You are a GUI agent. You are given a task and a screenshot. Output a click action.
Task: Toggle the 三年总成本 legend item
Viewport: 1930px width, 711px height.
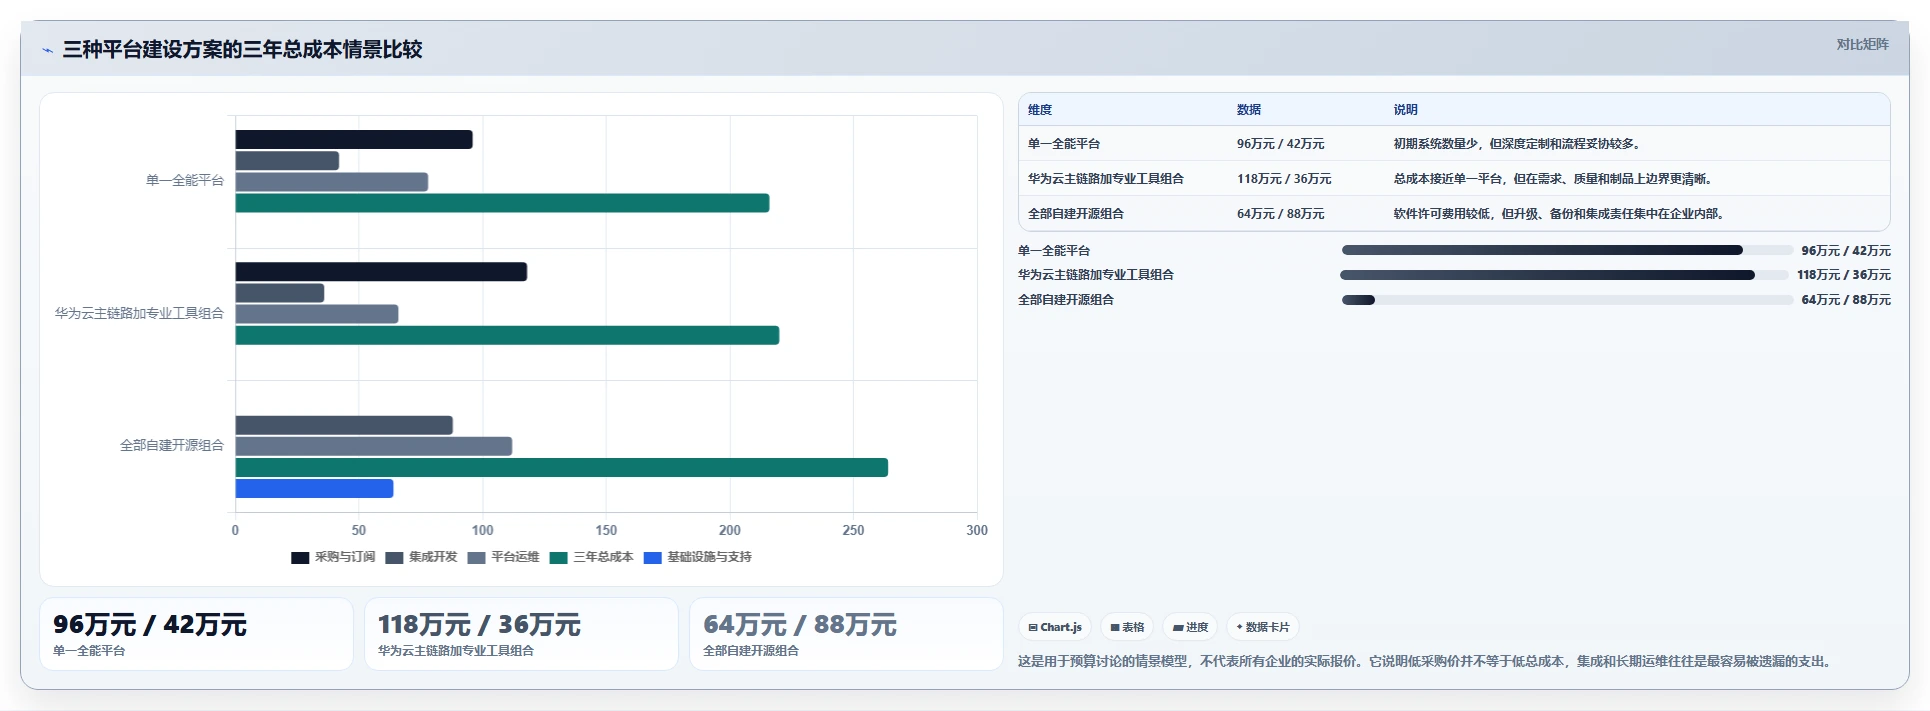click(591, 557)
